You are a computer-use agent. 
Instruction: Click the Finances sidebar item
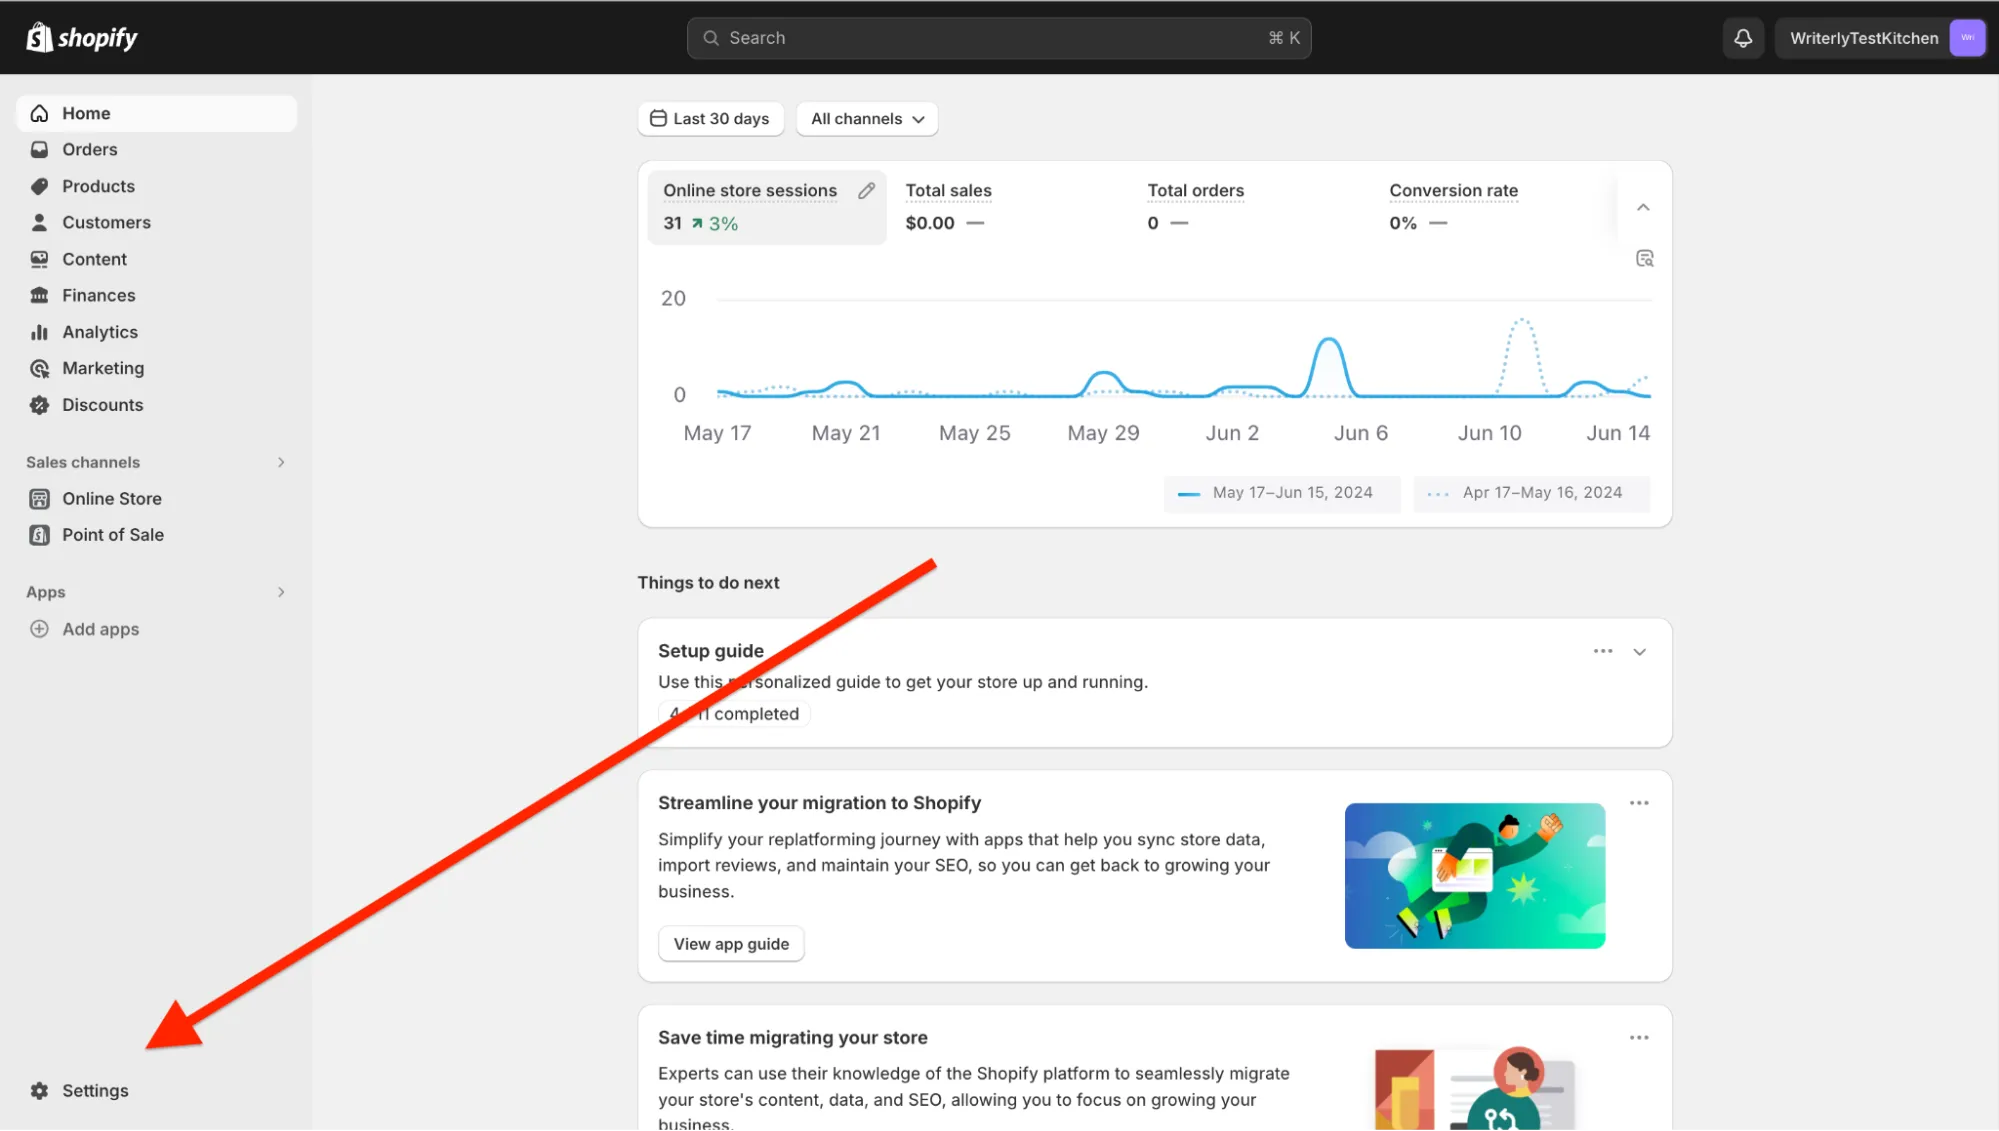coord(156,295)
